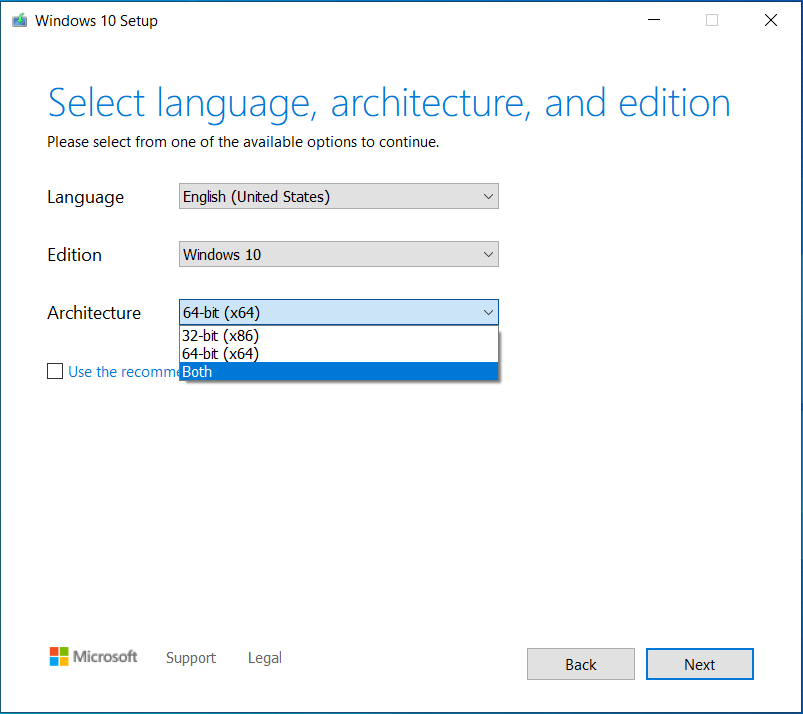Pick the Both architecture option
803x714 pixels.
tap(339, 371)
